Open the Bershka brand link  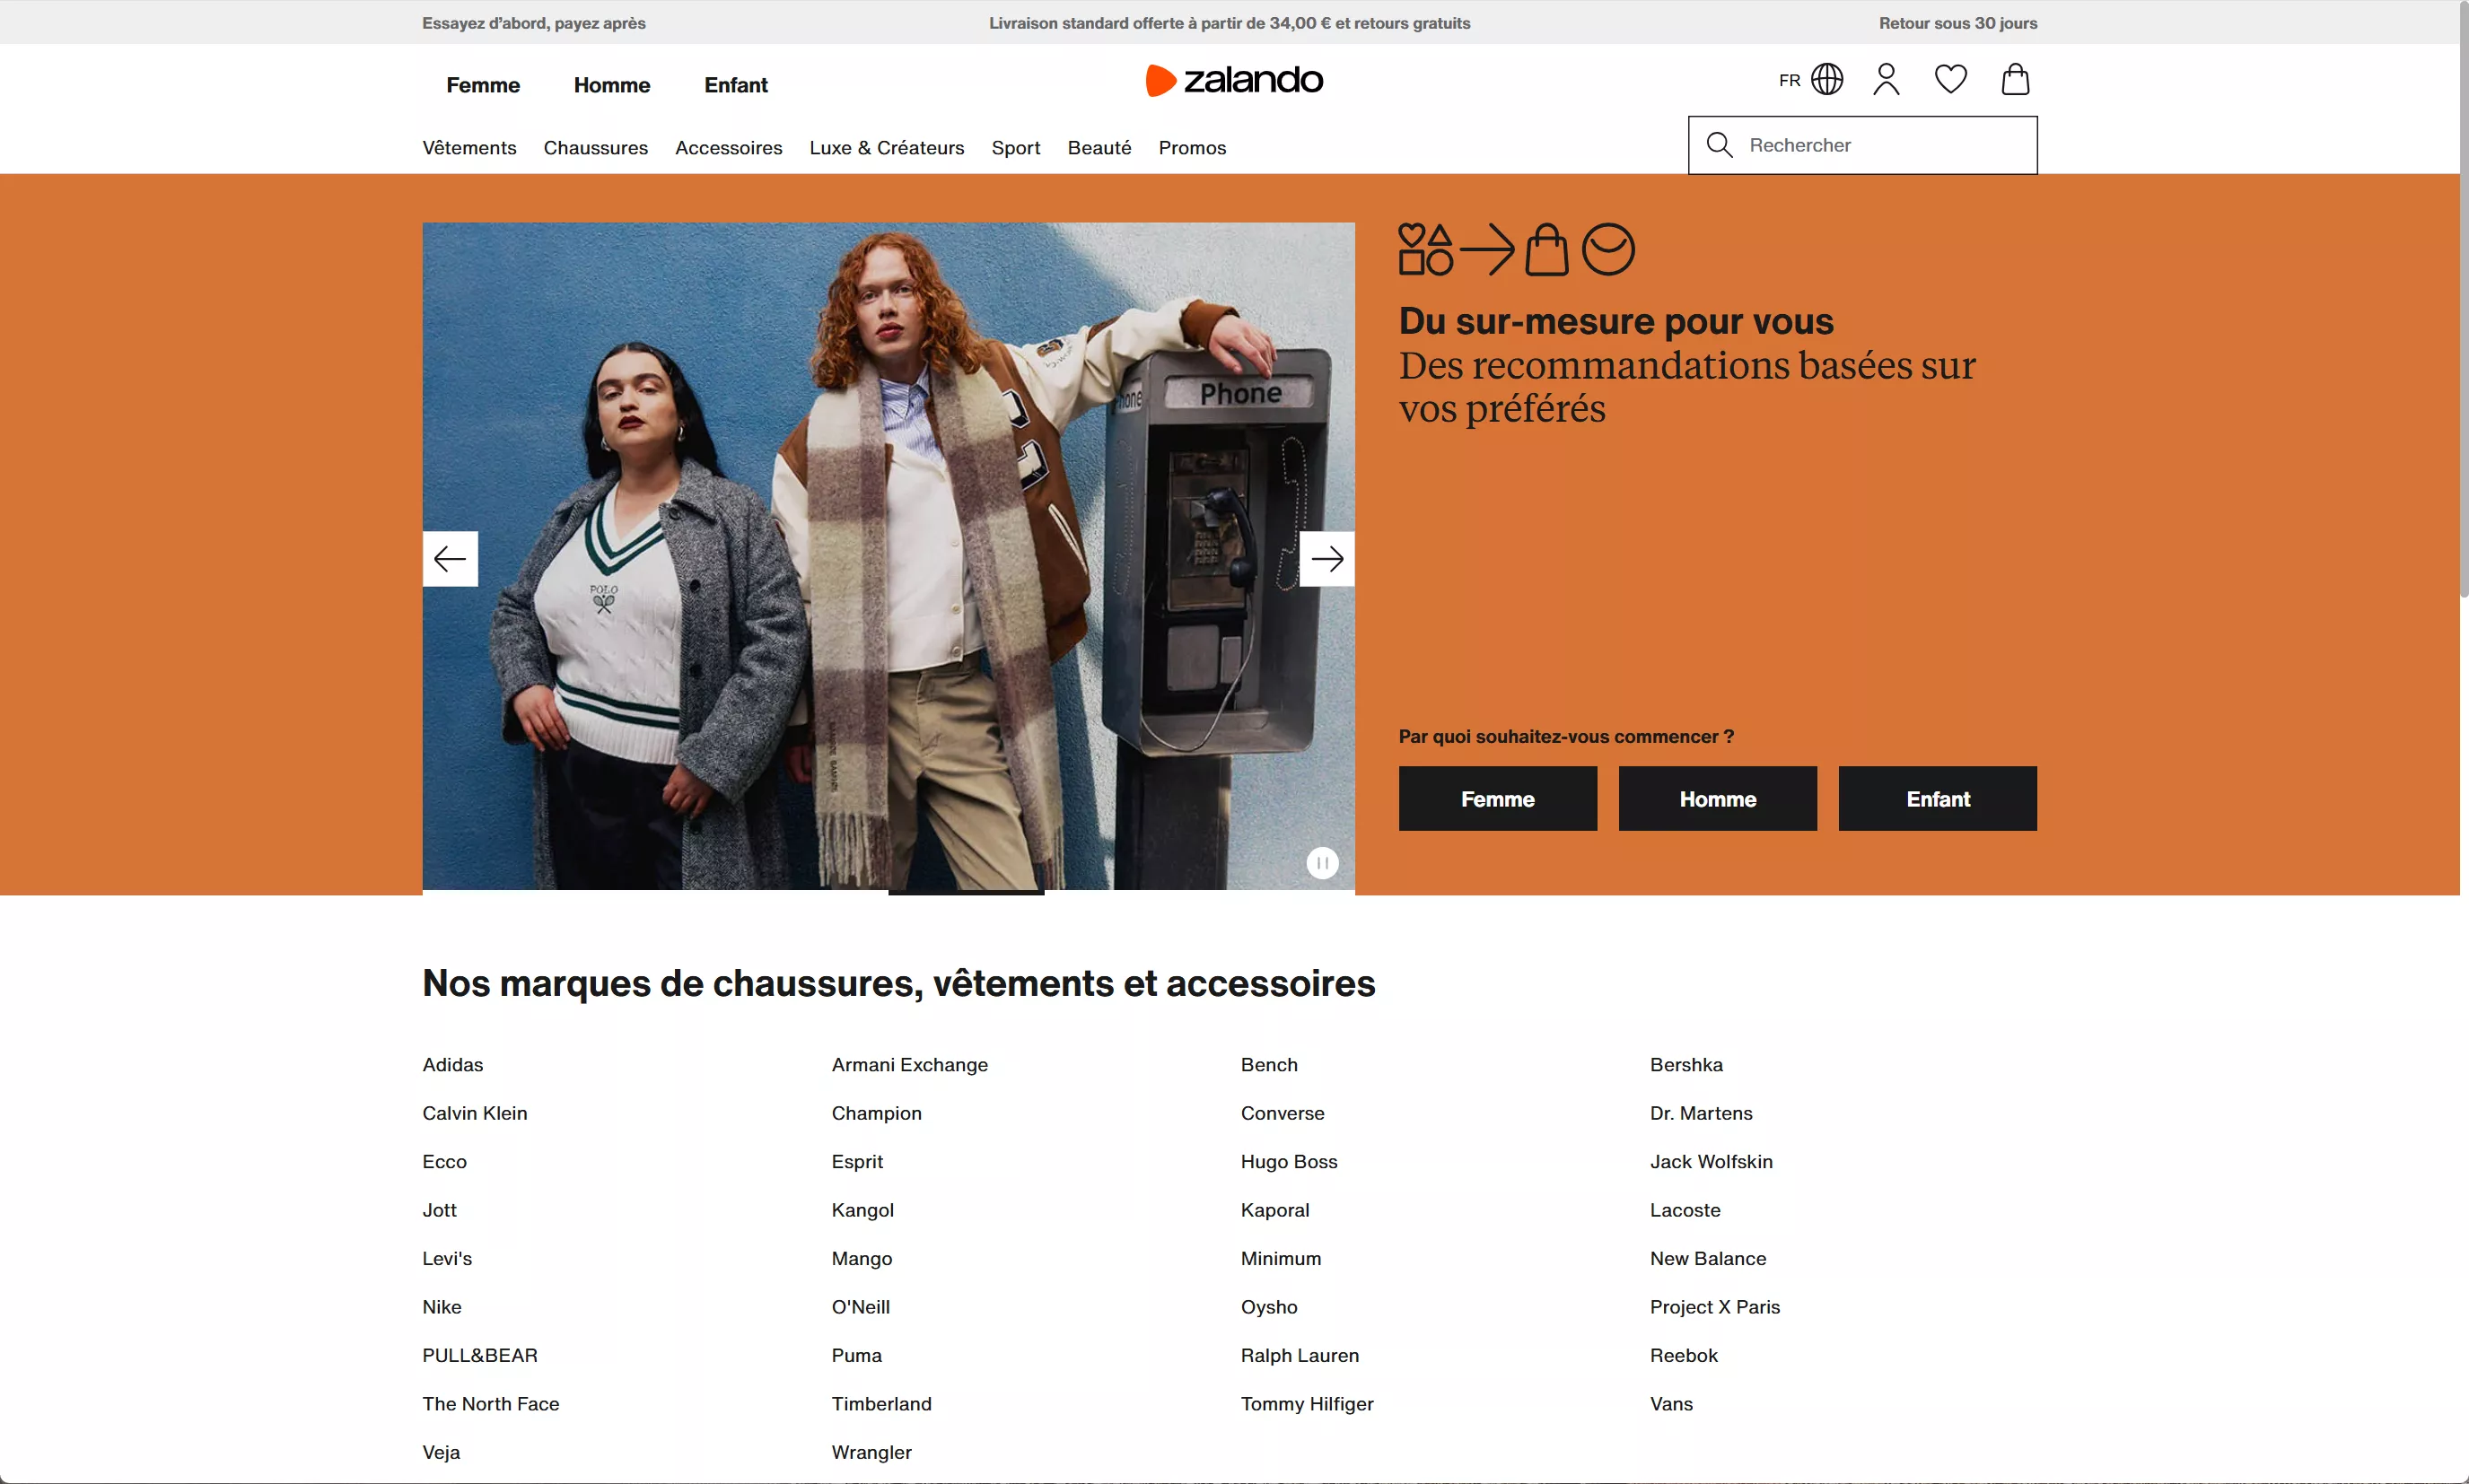1686,1065
